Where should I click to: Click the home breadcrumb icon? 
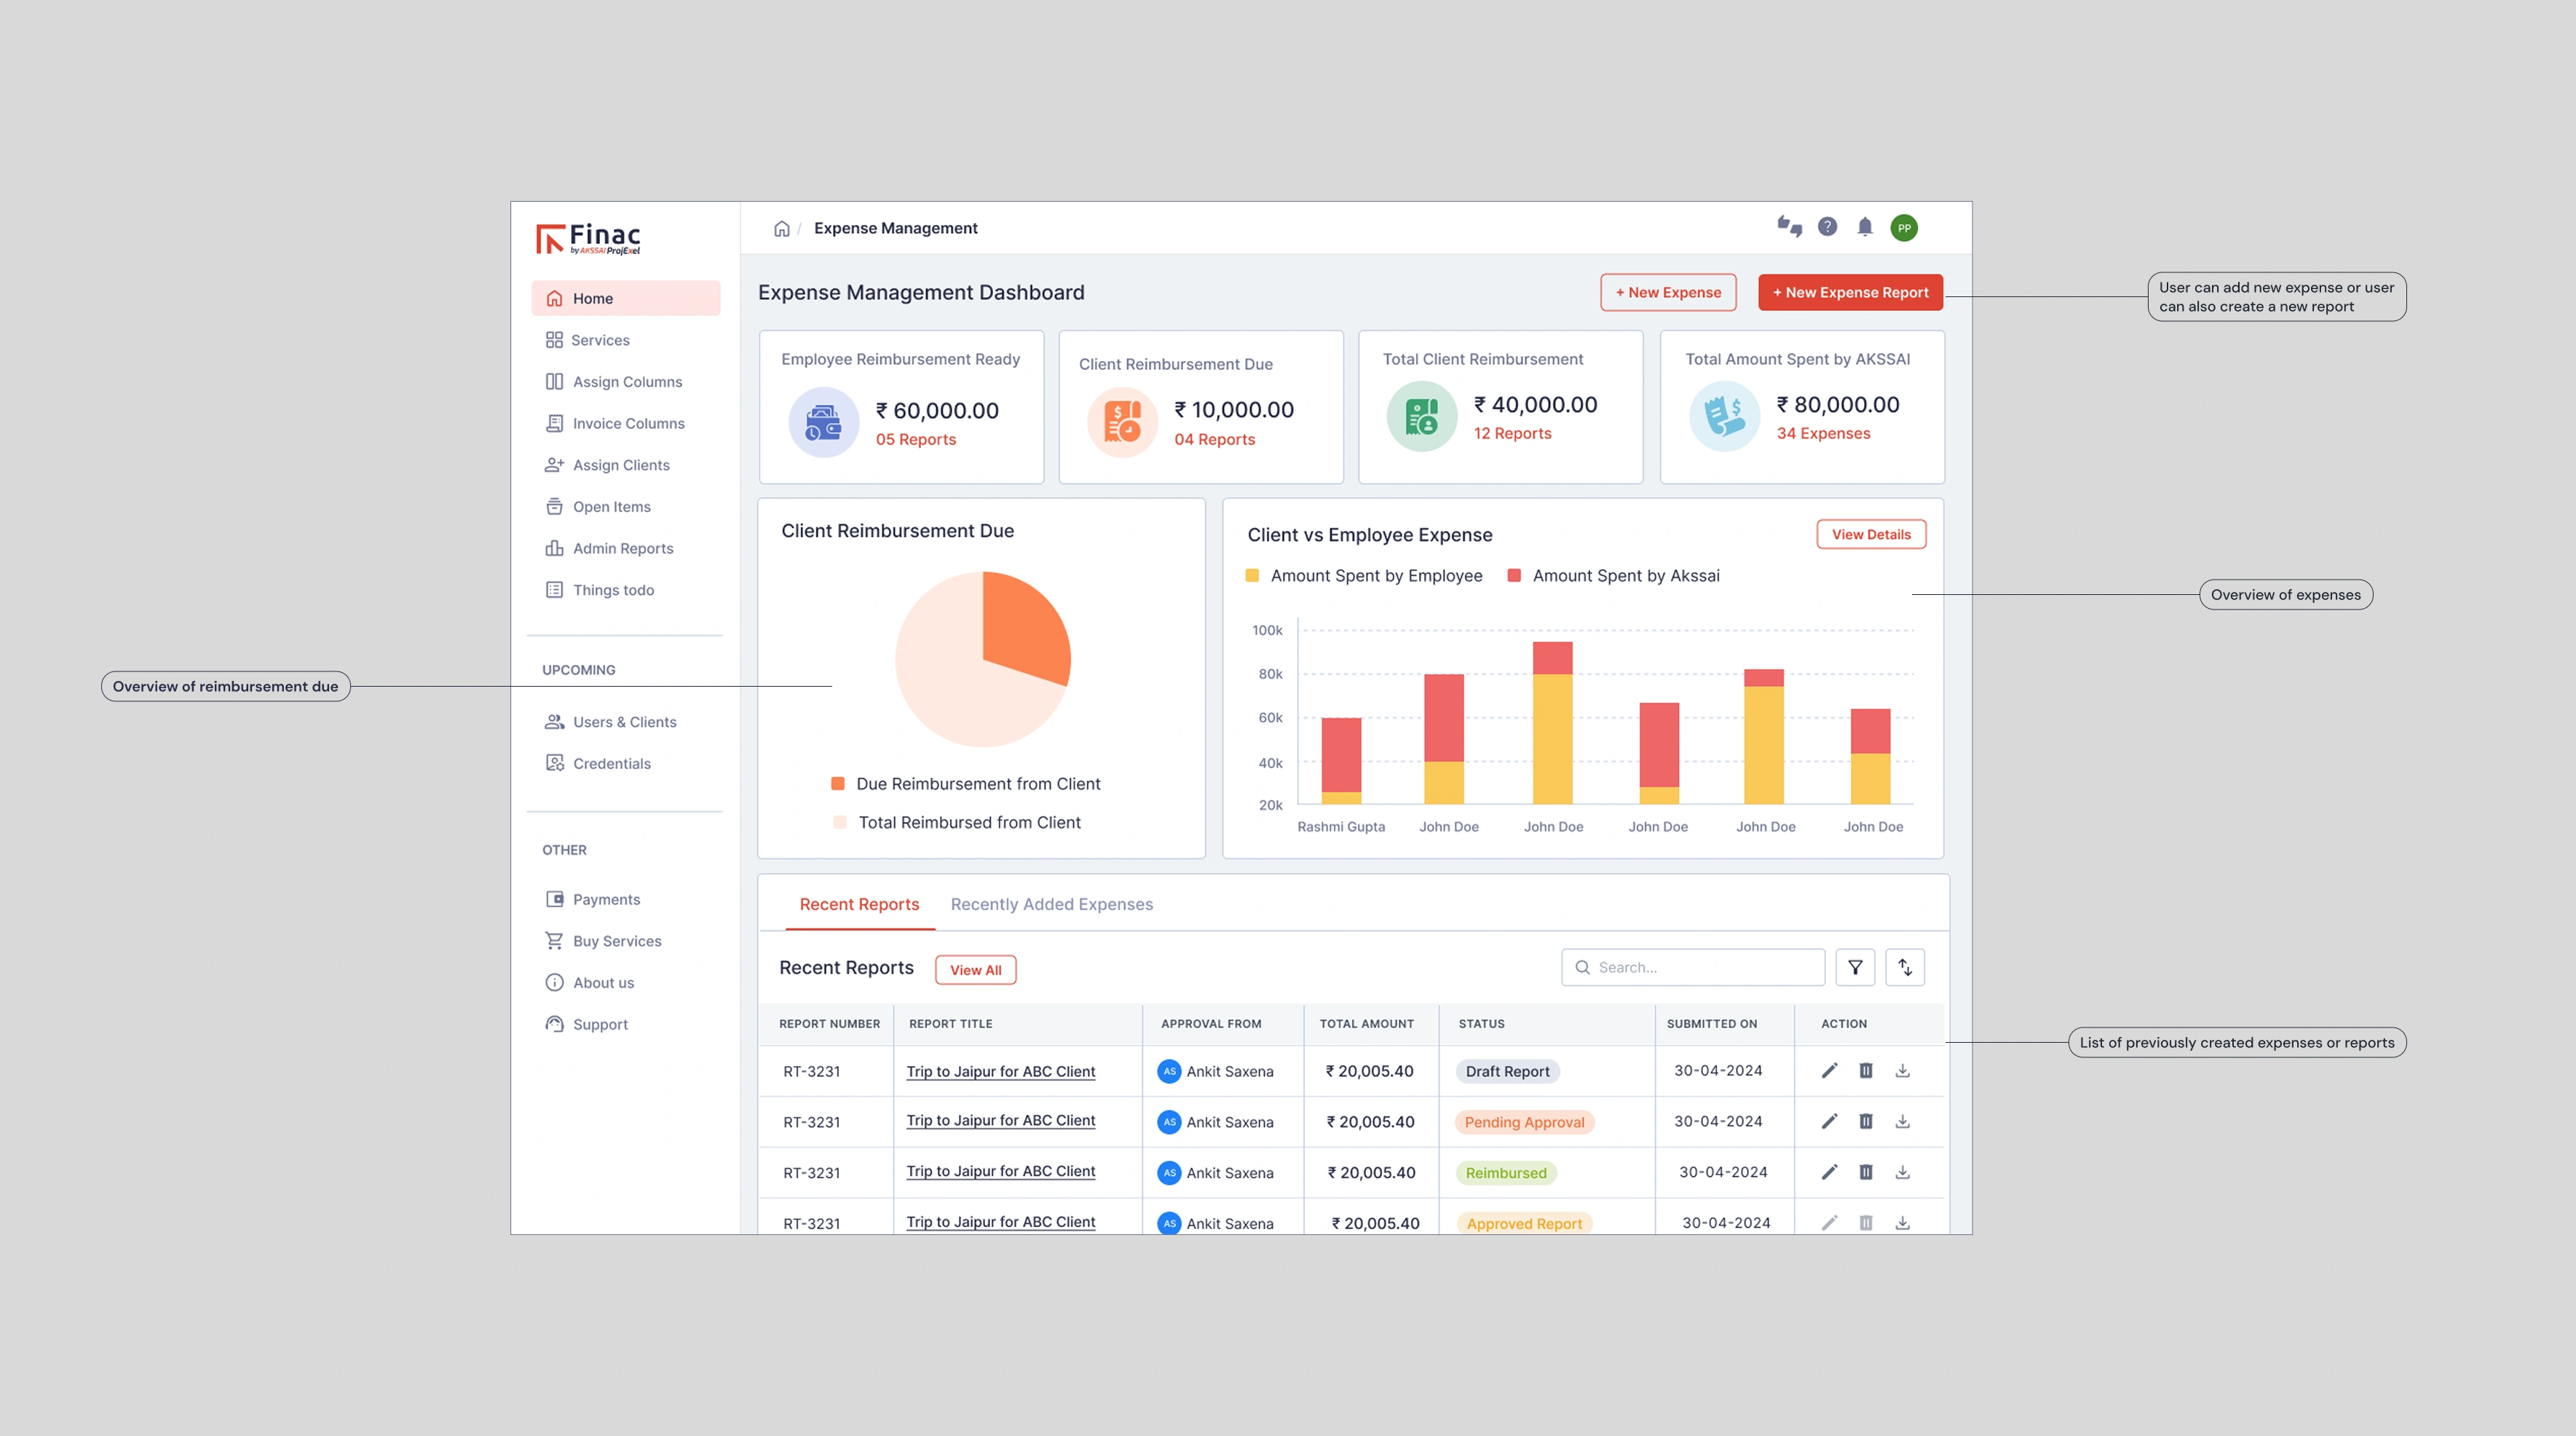[x=781, y=228]
